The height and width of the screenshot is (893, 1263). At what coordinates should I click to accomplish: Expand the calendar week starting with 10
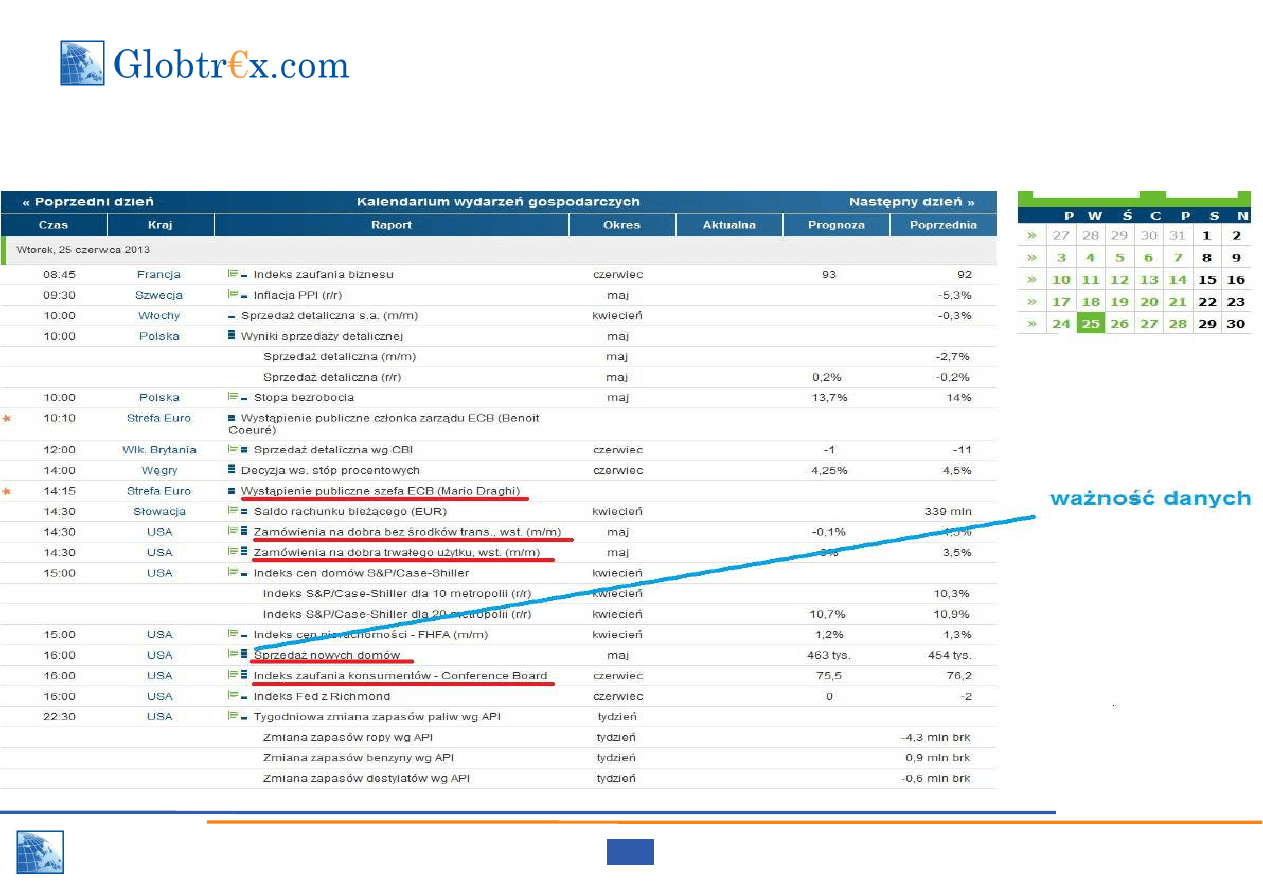1031,280
